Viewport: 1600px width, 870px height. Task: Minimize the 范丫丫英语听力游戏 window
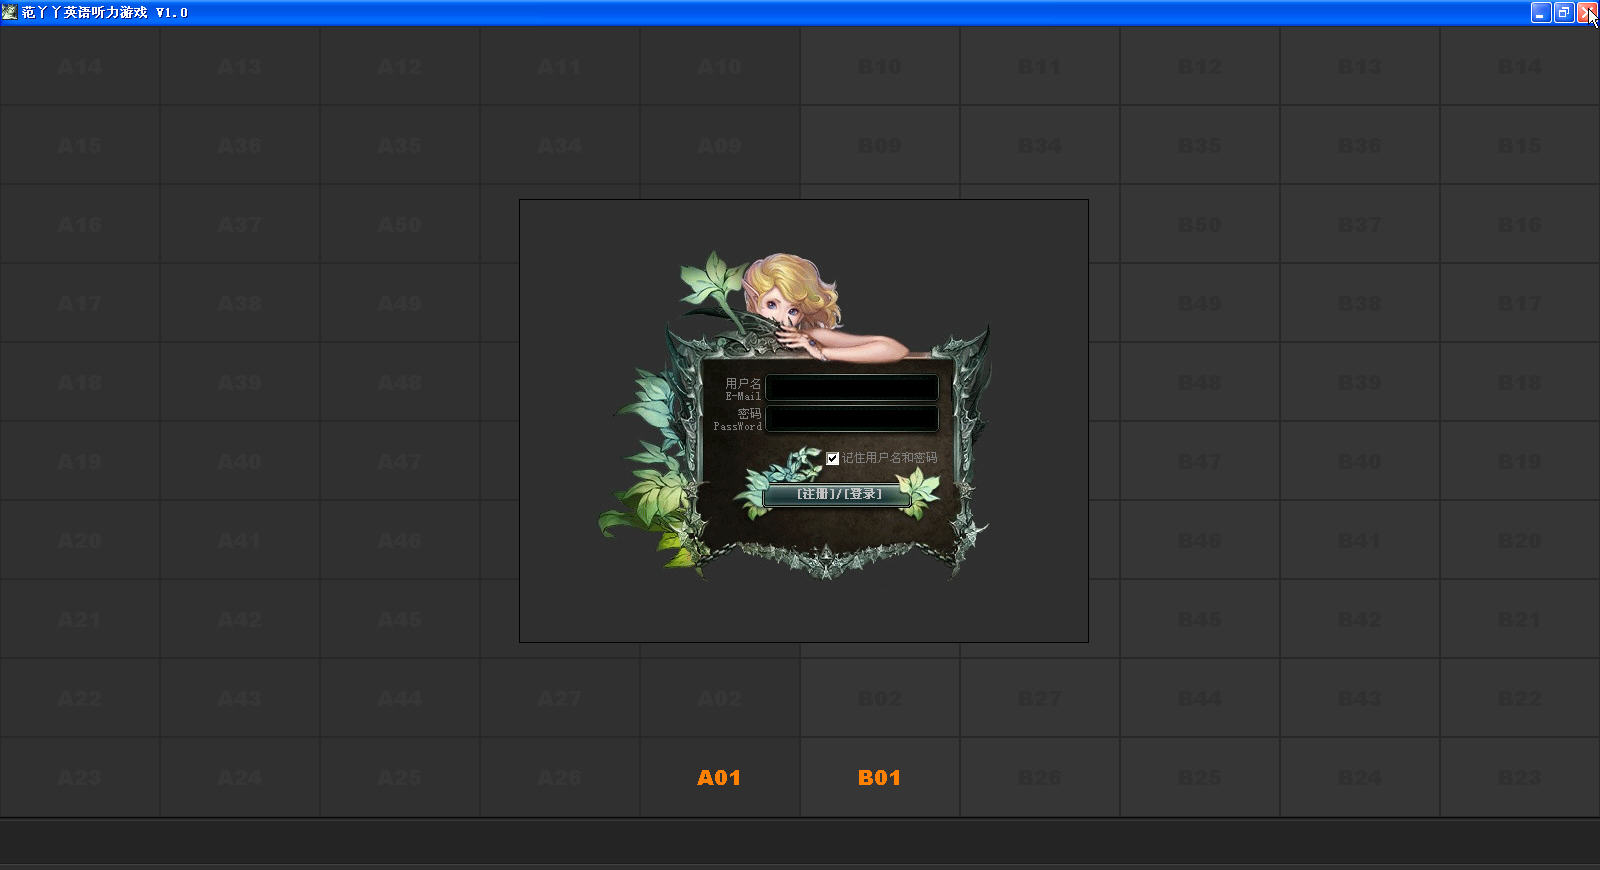1541,12
